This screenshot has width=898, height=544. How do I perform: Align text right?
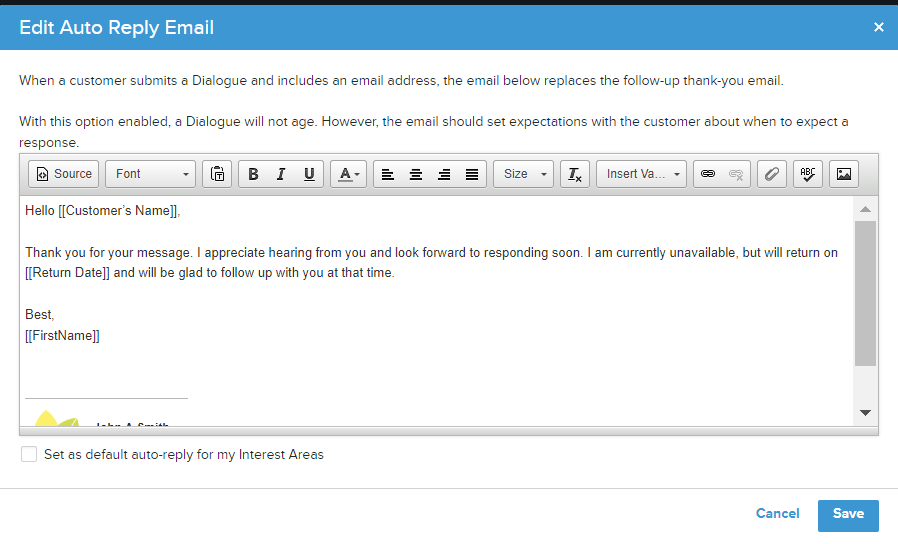[444, 174]
